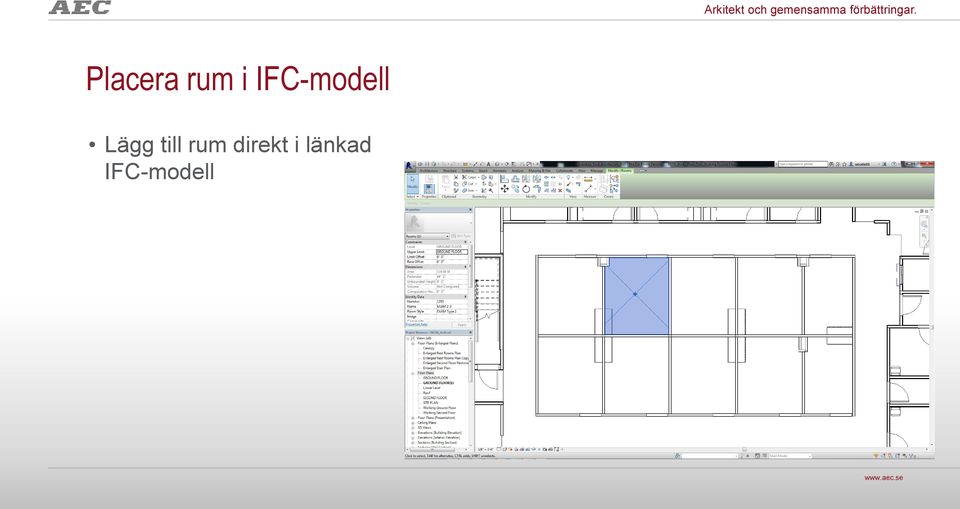Click the Apply button in Properties
Screen dimensions: 960x509
click(x=462, y=325)
